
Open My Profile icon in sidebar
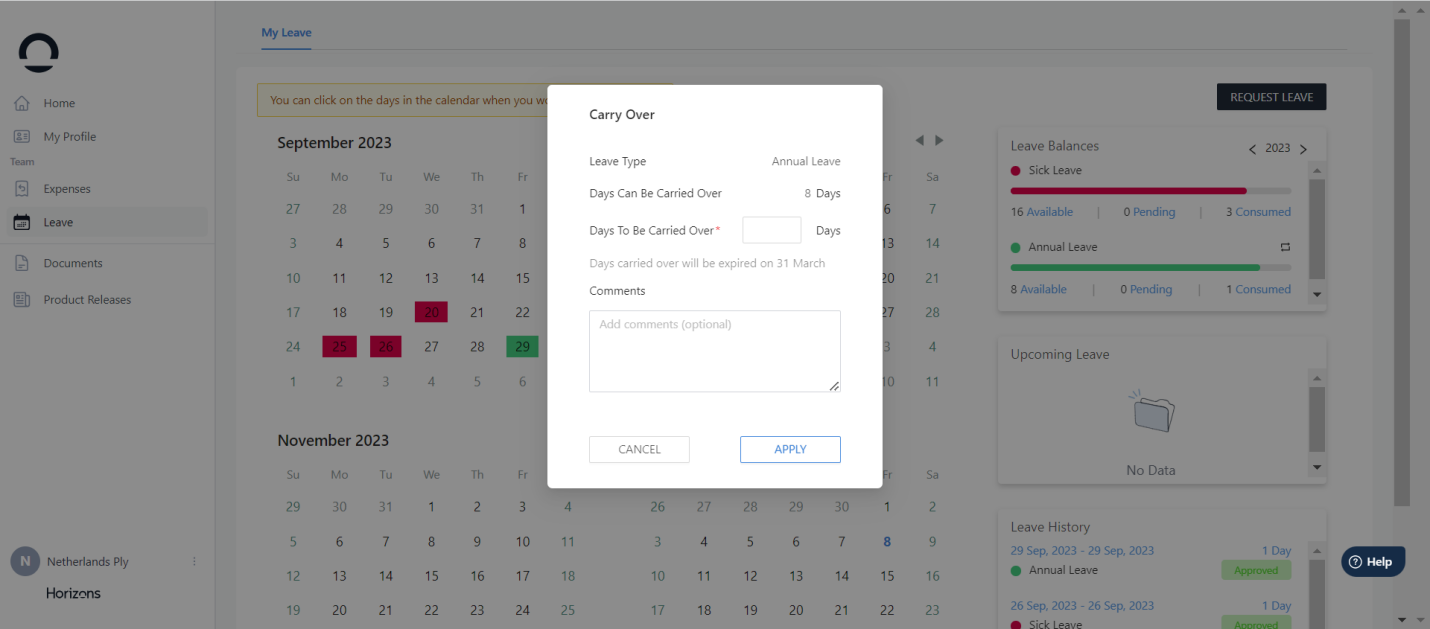pos(22,137)
